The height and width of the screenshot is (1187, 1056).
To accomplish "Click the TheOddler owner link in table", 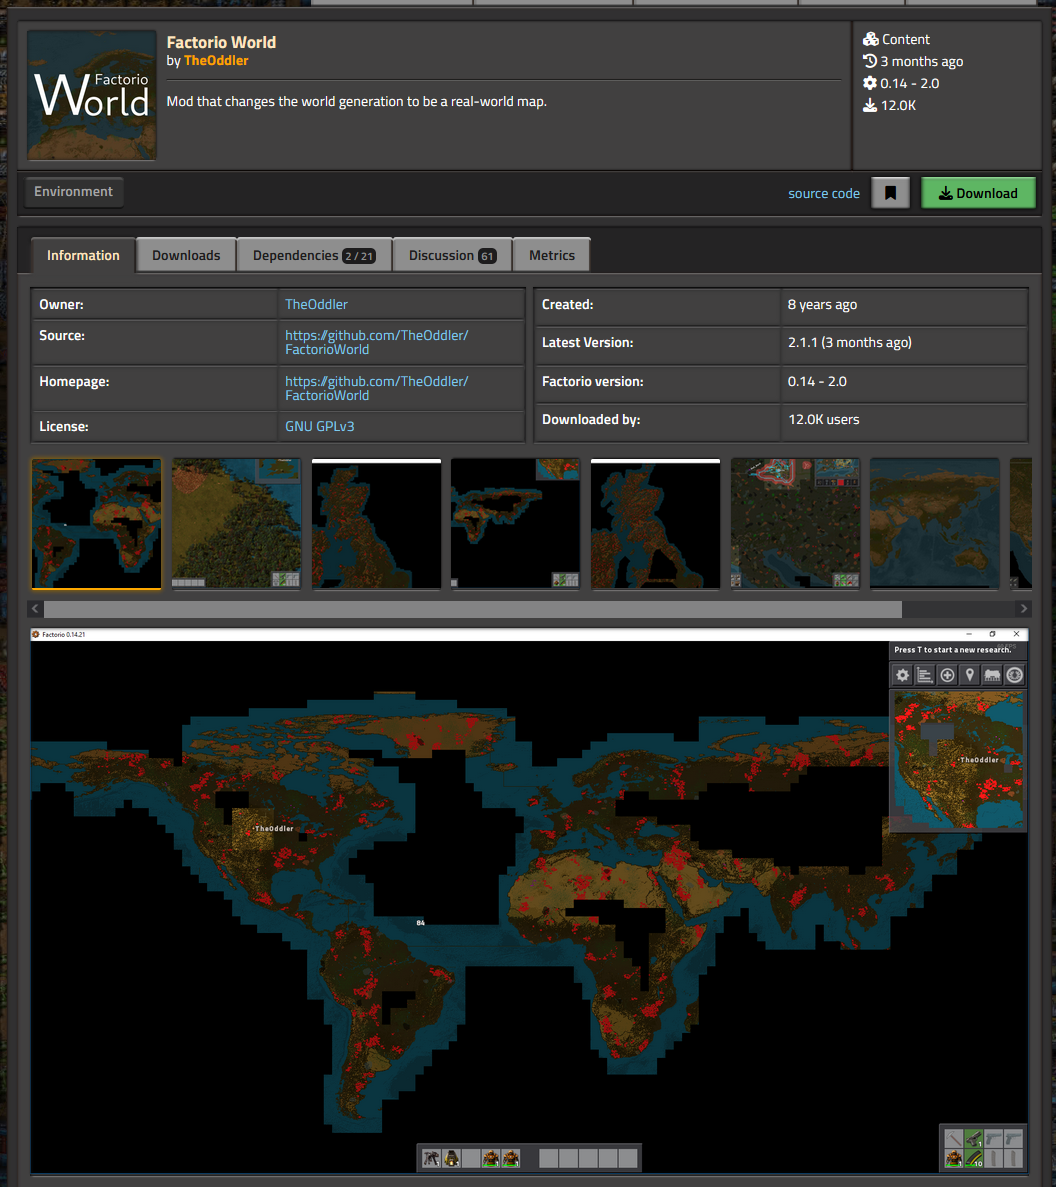I will click(316, 304).
